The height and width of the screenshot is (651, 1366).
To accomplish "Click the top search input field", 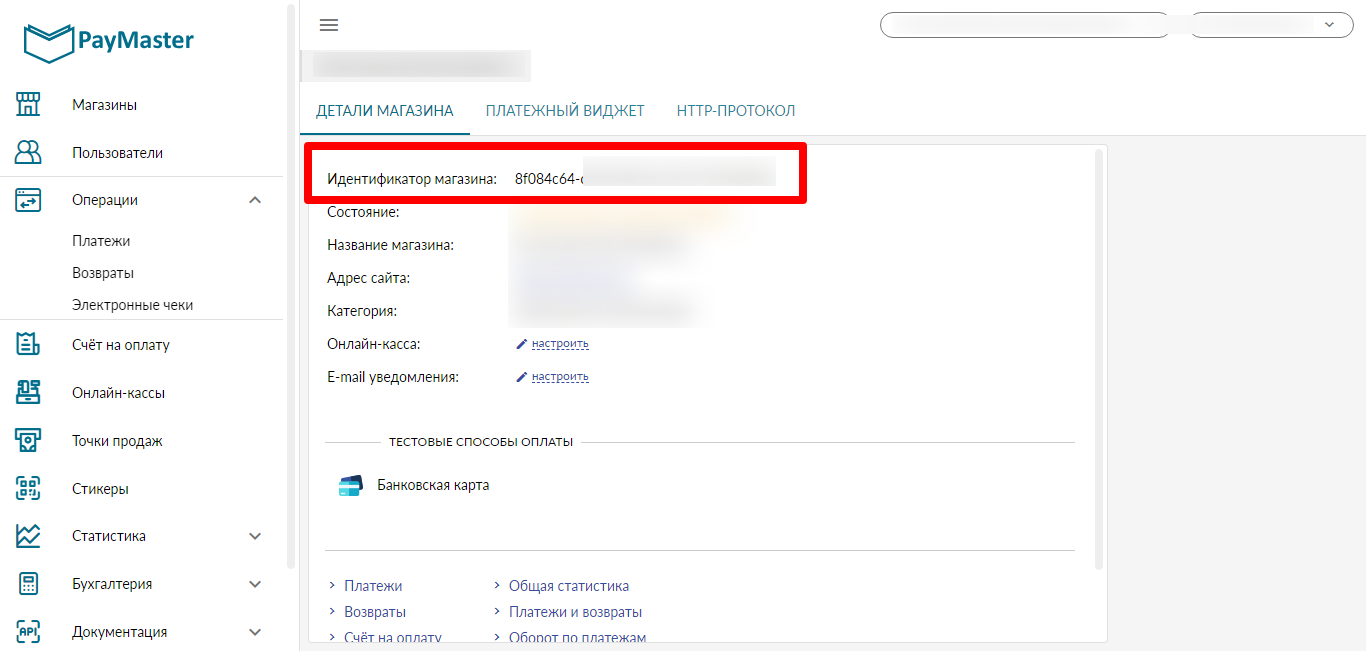I will tap(1024, 25).
